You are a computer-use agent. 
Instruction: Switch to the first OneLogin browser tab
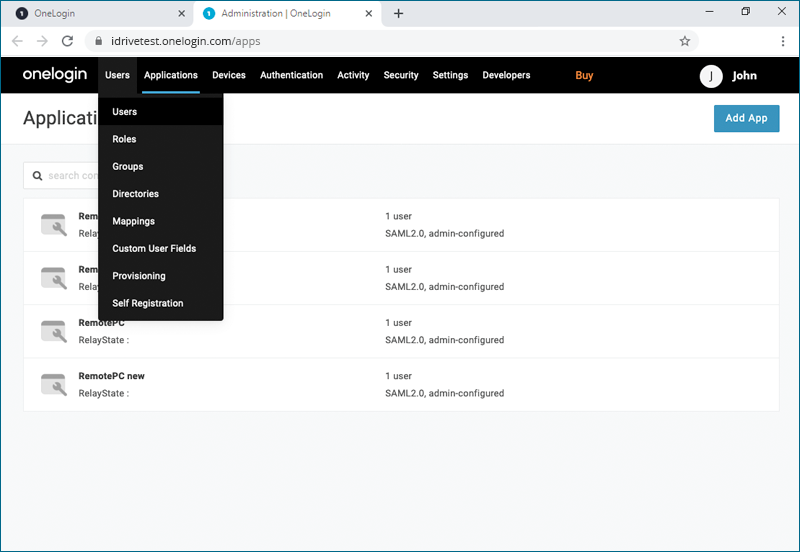[95, 13]
